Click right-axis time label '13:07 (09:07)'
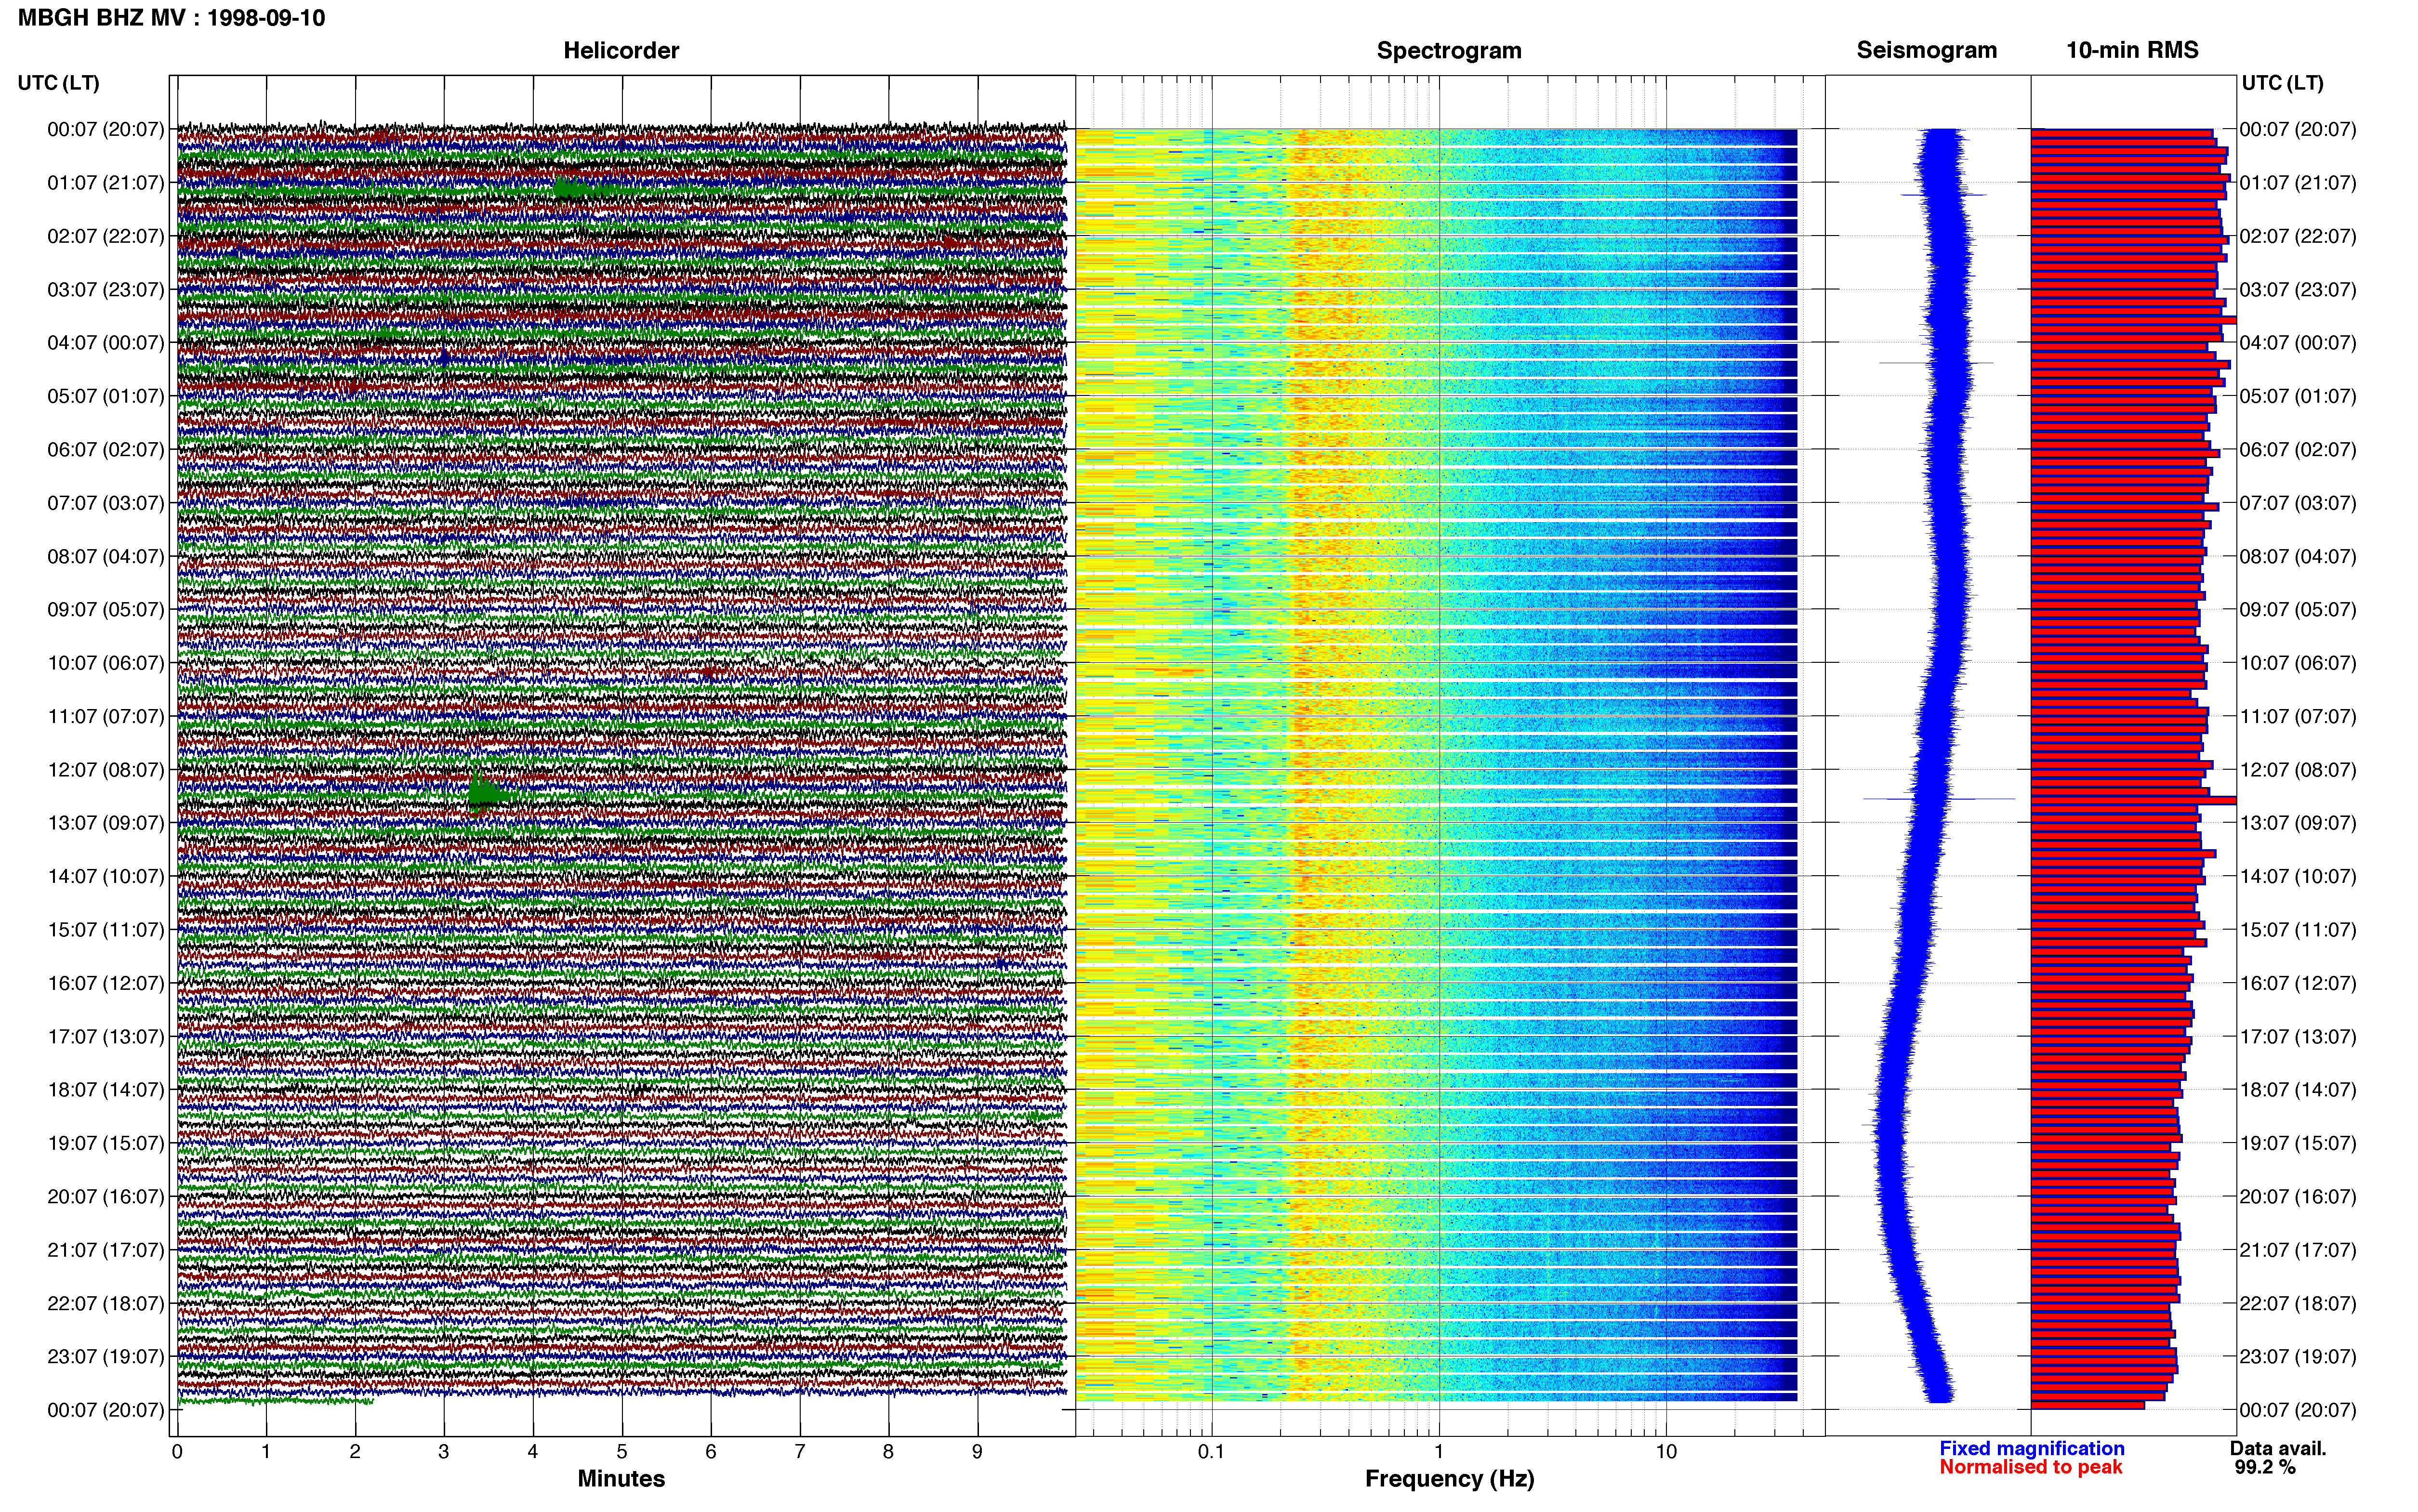This screenshot has height=1512, width=2418. [x=2298, y=823]
